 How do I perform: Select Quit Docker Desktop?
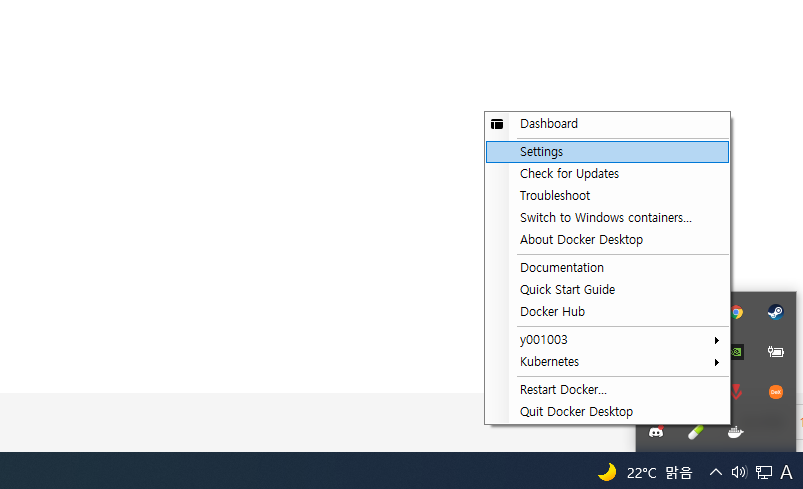[x=607, y=412]
